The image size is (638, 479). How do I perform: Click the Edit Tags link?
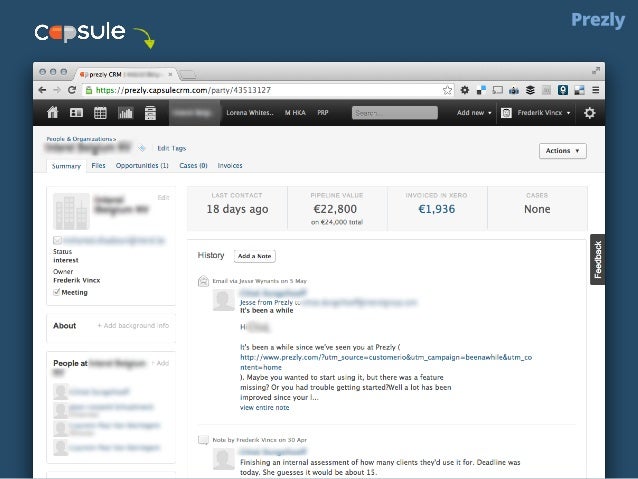[x=171, y=148]
